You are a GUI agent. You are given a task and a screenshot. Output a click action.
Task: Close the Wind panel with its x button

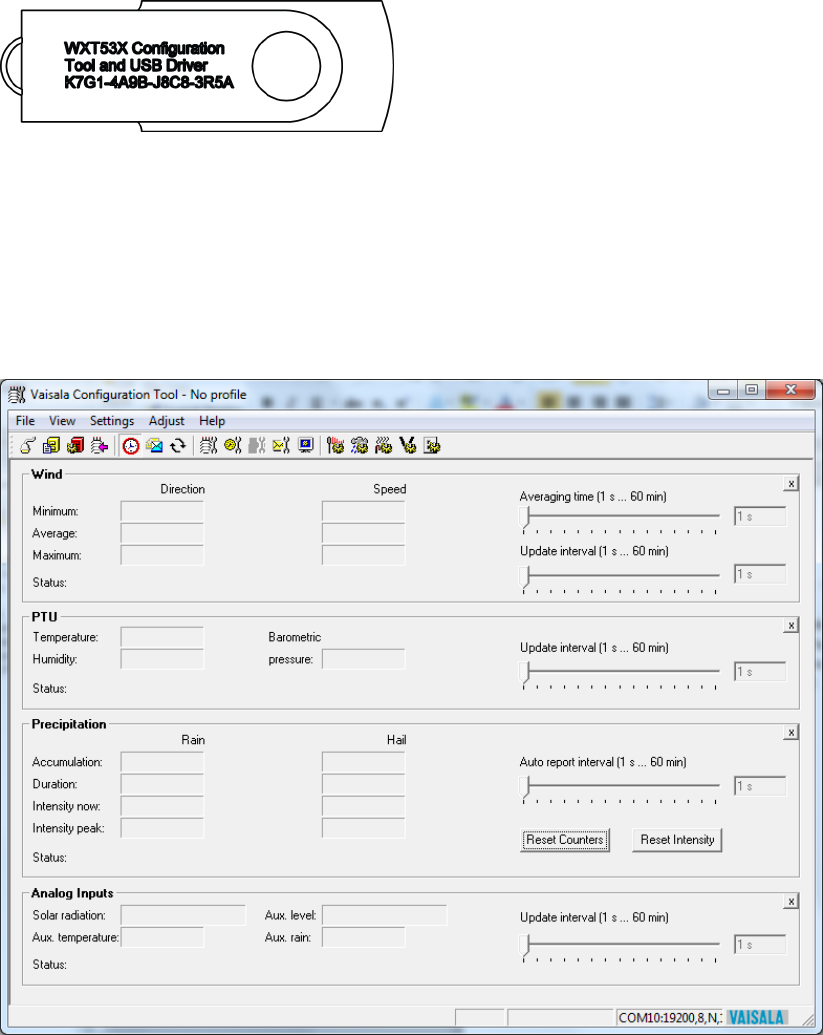791,484
